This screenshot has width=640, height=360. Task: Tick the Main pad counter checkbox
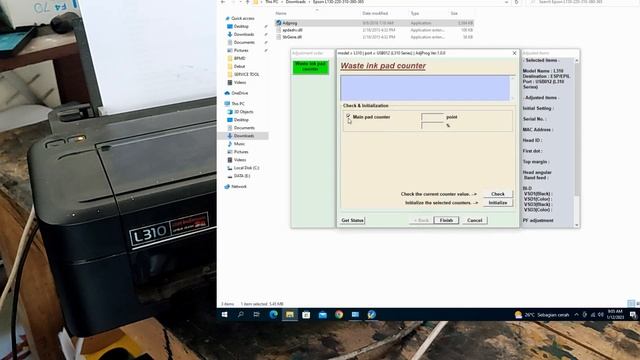point(348,116)
